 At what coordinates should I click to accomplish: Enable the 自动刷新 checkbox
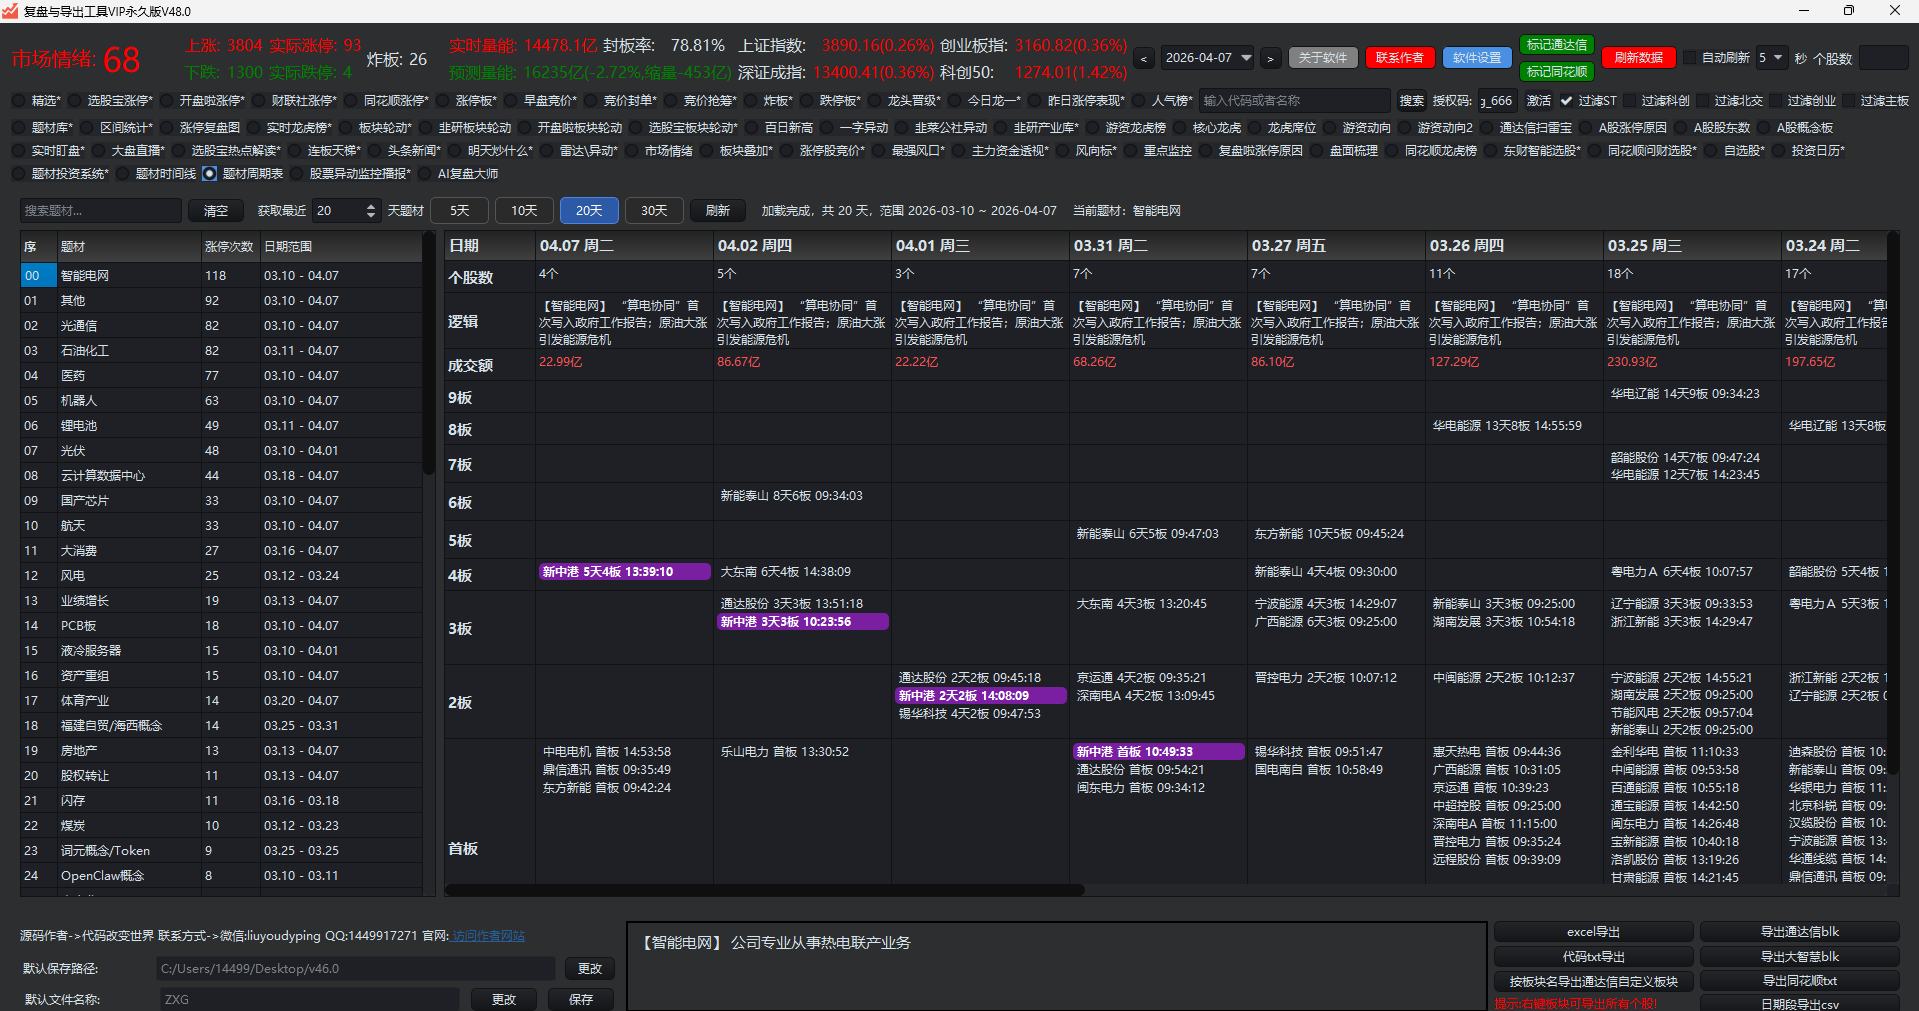point(1691,58)
